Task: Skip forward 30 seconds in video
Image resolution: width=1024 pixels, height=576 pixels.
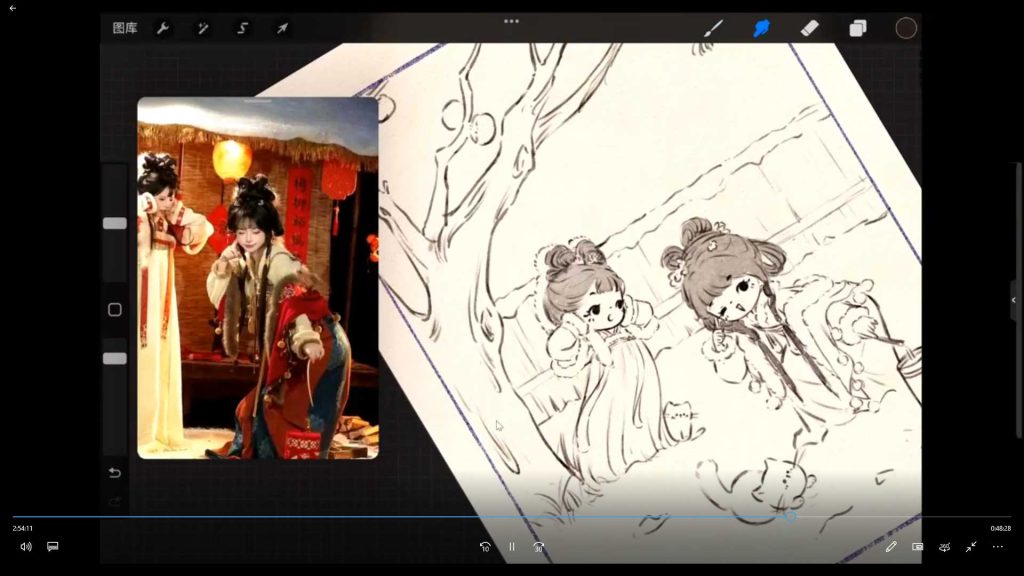Action: click(x=539, y=547)
